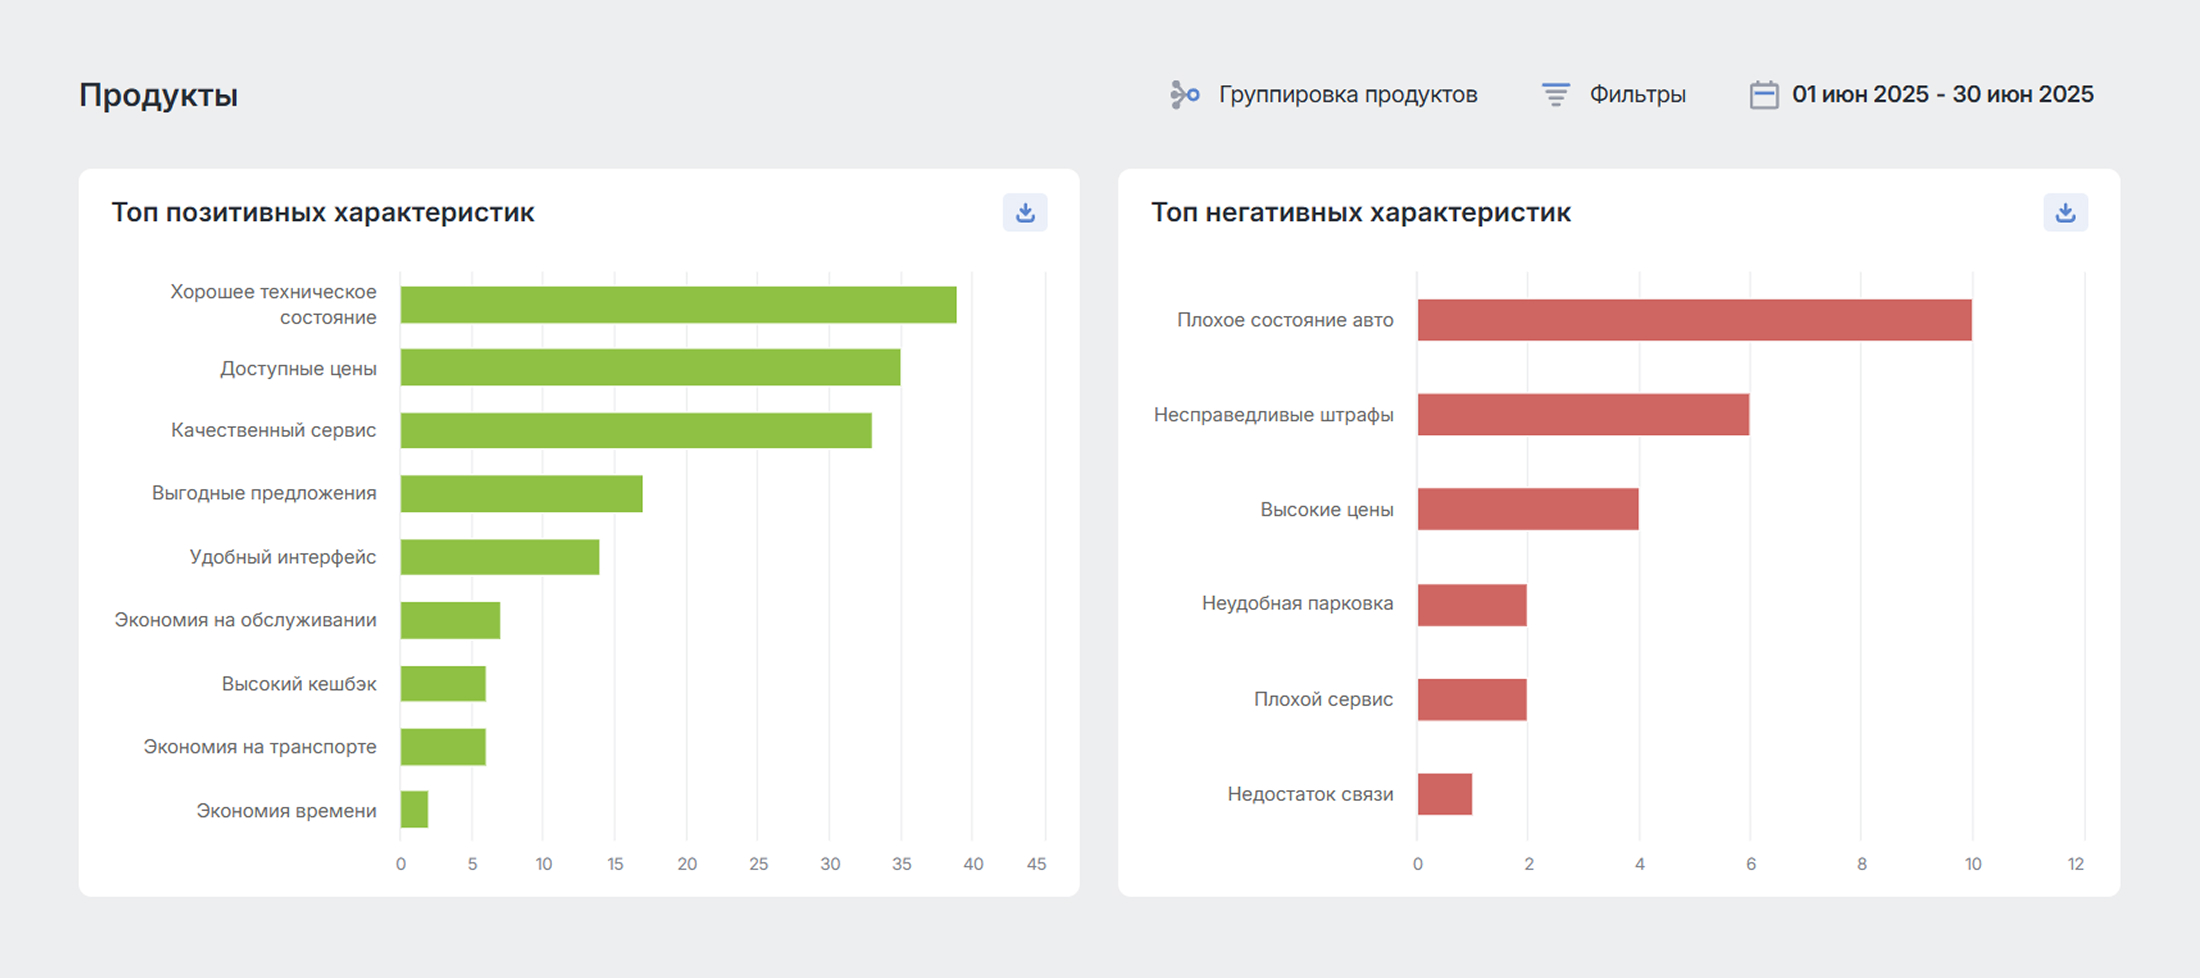Select the Выгодные предложения bar
Viewport: 2200px width, 978px height.
click(521, 494)
